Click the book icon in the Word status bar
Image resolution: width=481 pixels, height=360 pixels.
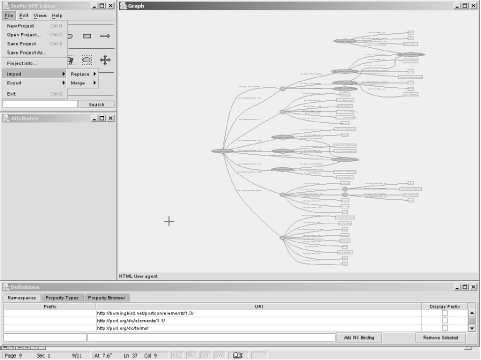point(237,355)
